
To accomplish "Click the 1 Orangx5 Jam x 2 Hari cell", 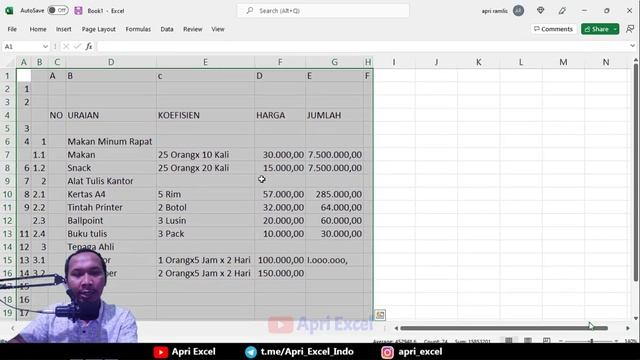I will 205,260.
